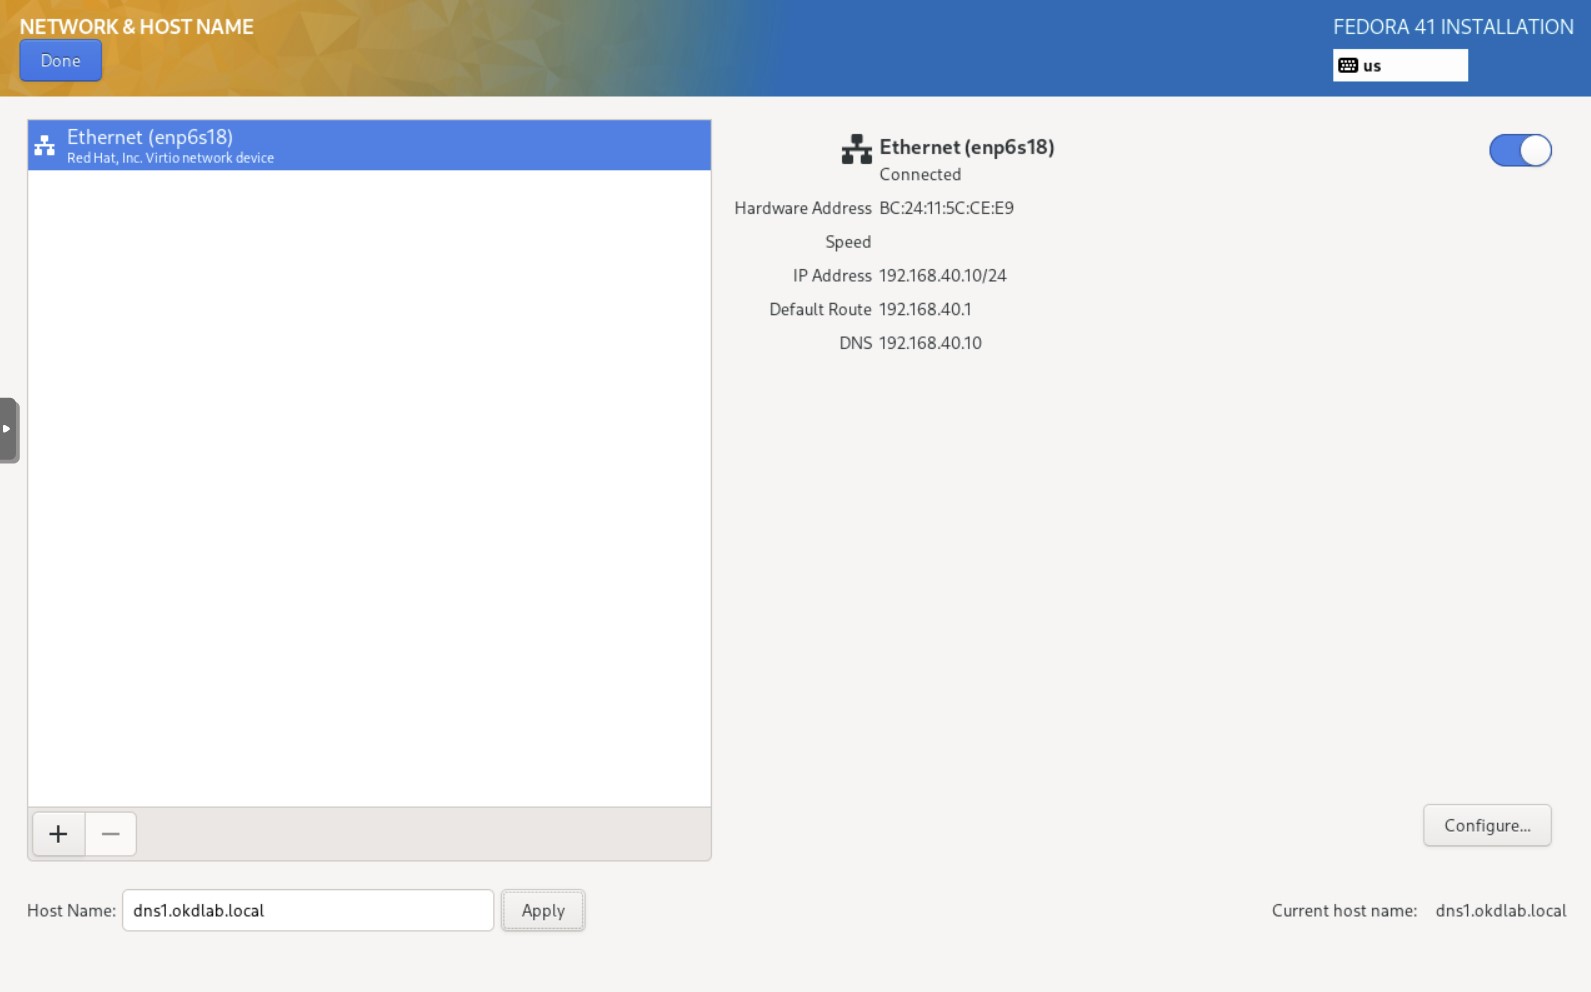This screenshot has height=992, width=1591.
Task: Click the IP address 192.168.40.10/24 value
Action: (x=942, y=276)
